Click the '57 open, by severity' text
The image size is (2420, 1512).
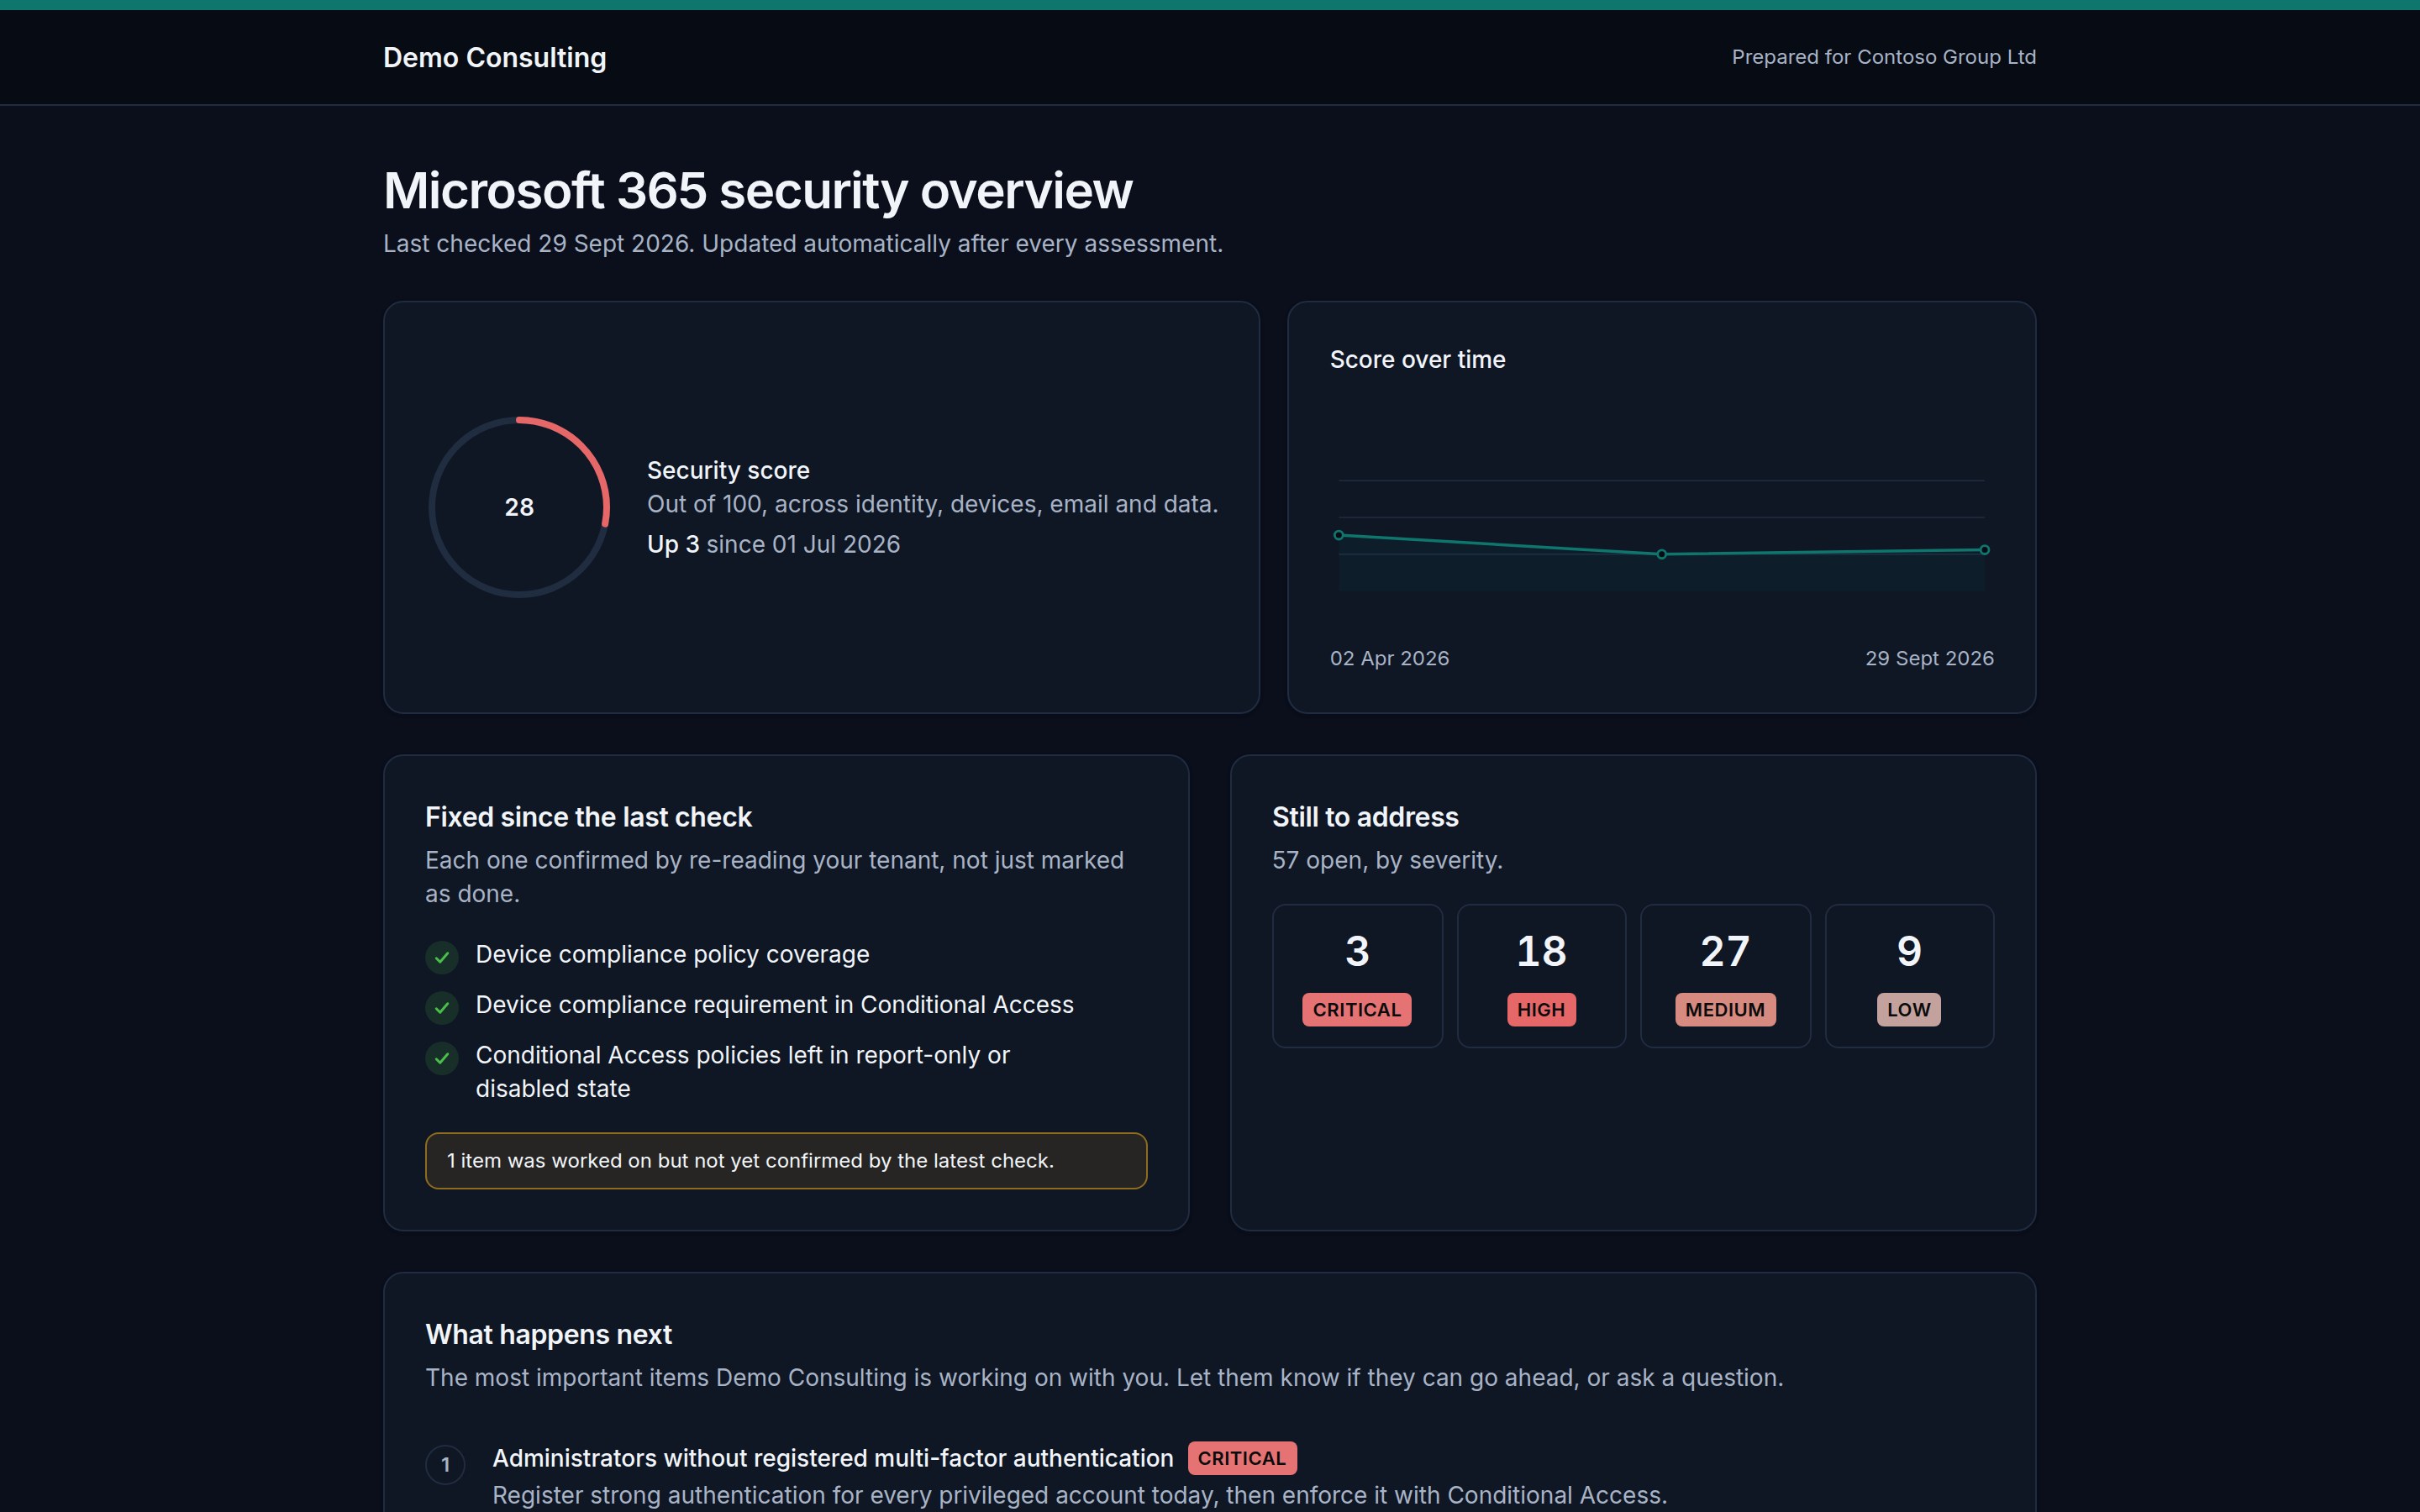point(1387,860)
